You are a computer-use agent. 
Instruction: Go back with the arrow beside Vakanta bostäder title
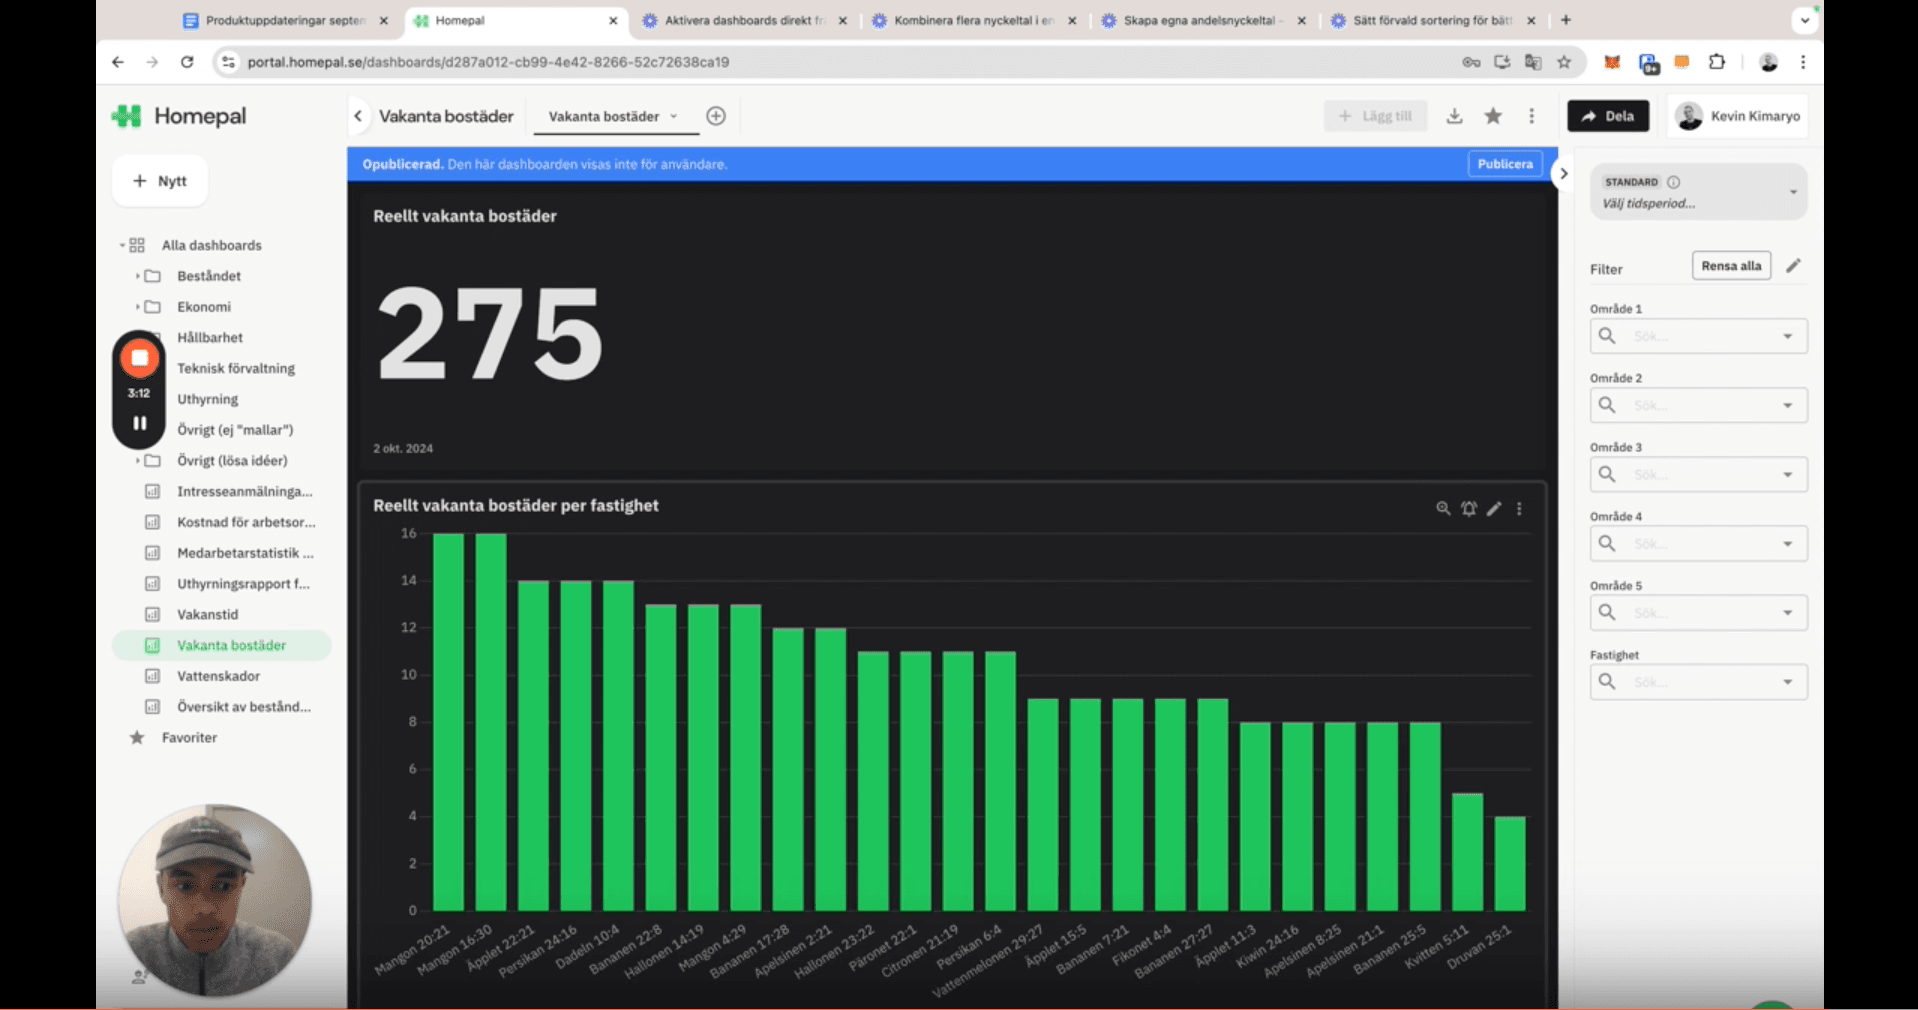[x=358, y=116]
